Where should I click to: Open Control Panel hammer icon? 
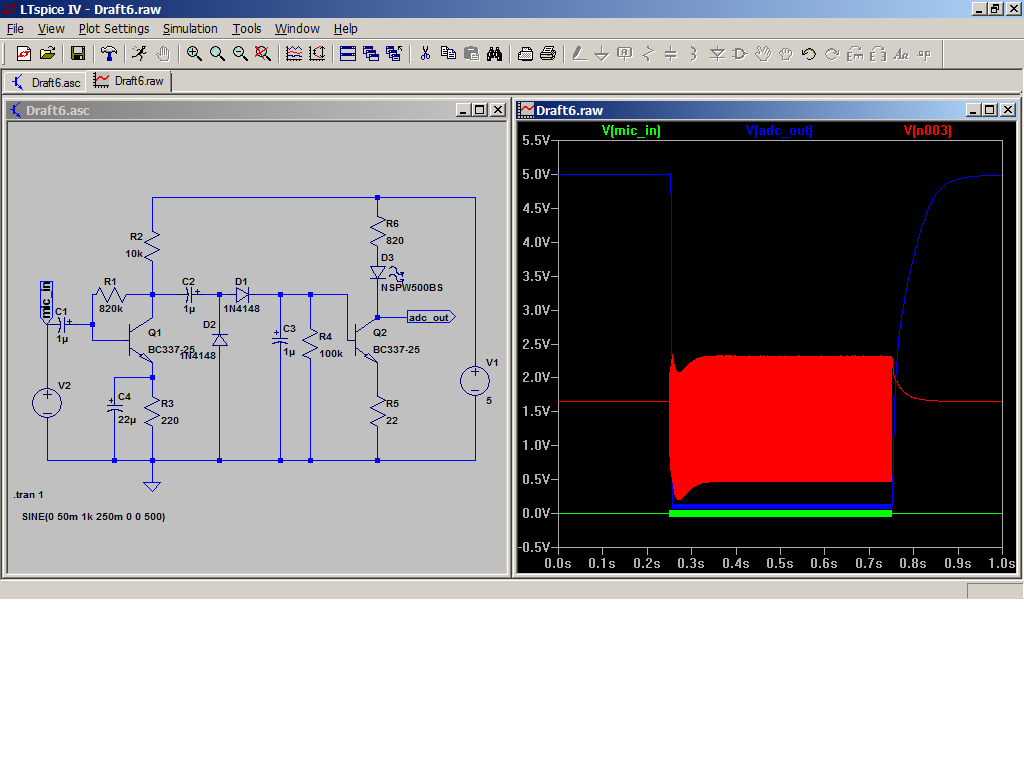click(109, 54)
